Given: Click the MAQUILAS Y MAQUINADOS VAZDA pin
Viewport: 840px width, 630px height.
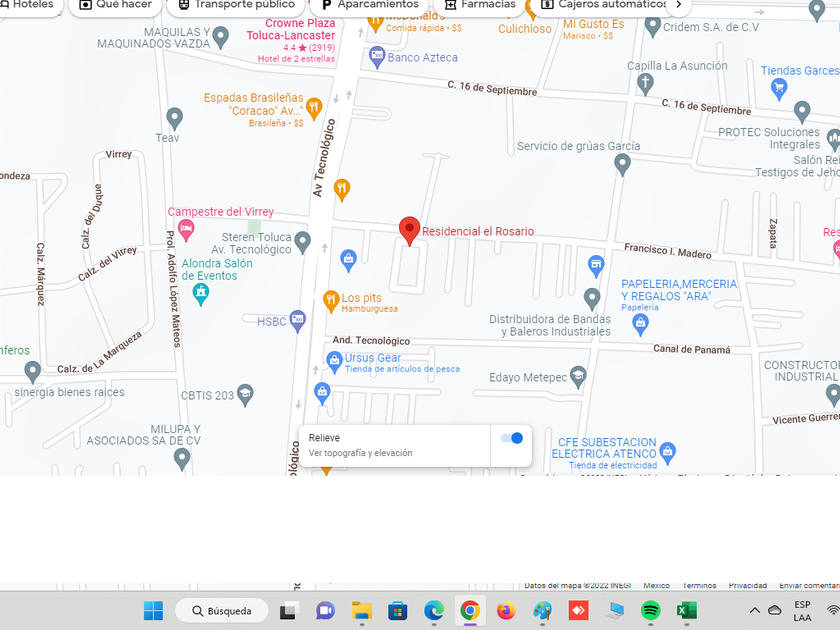Looking at the screenshot, I should pos(221,38).
